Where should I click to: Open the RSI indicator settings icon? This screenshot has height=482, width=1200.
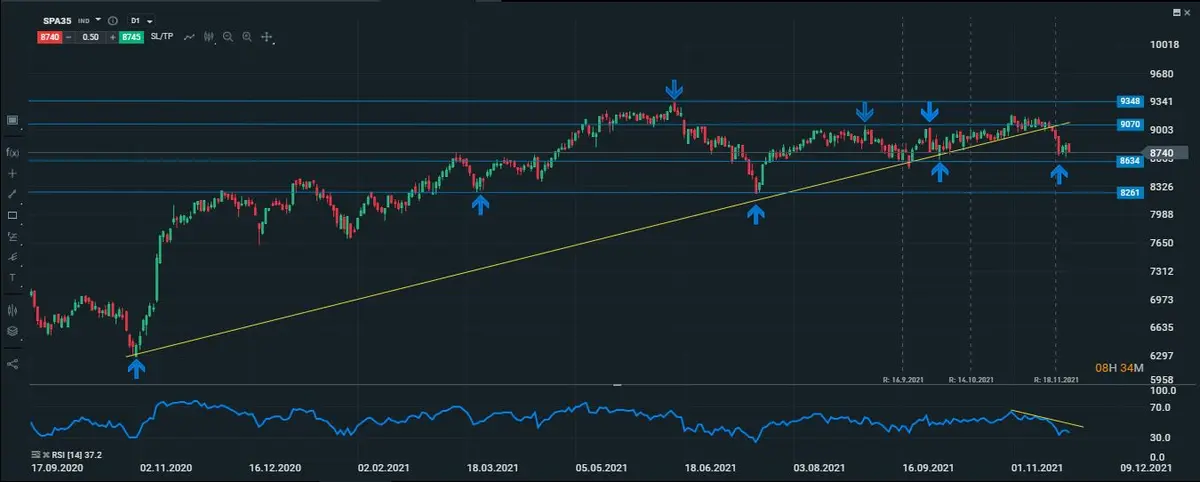tap(37, 454)
